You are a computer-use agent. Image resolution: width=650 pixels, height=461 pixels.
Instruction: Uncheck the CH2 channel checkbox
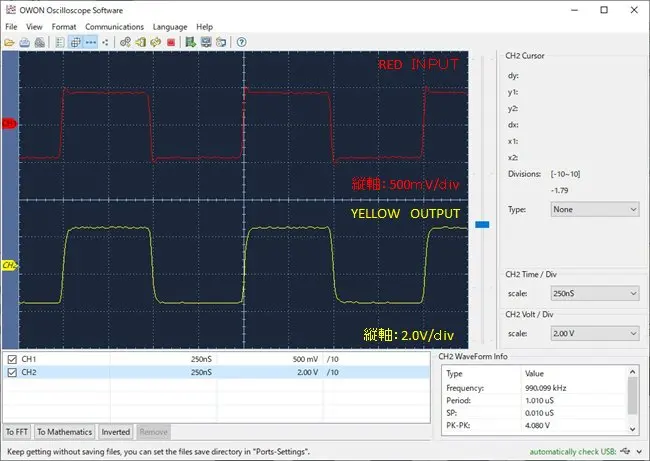[x=12, y=372]
